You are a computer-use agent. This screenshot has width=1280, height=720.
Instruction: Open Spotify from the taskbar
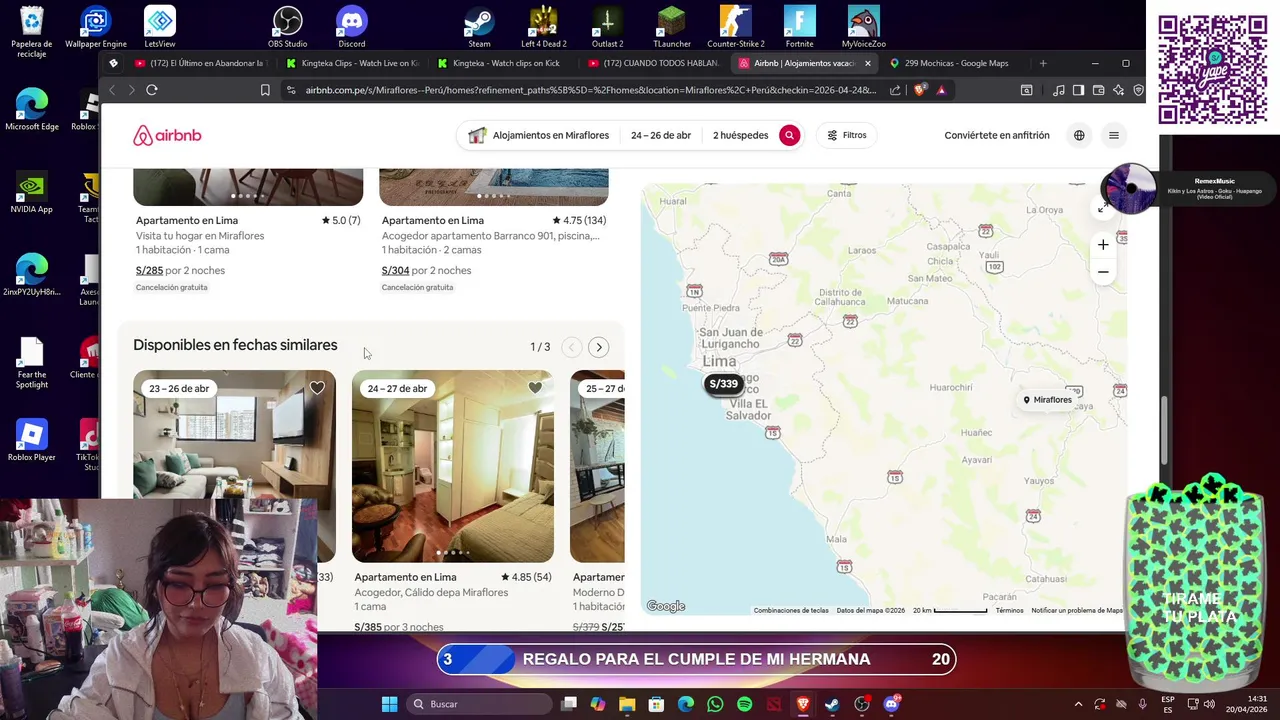744,704
